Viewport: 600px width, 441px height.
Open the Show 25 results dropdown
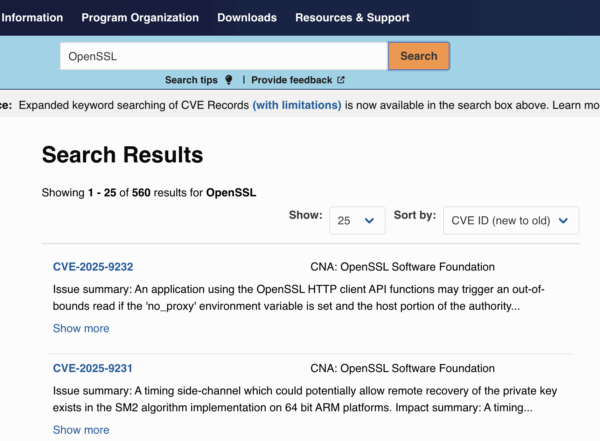(x=357, y=220)
